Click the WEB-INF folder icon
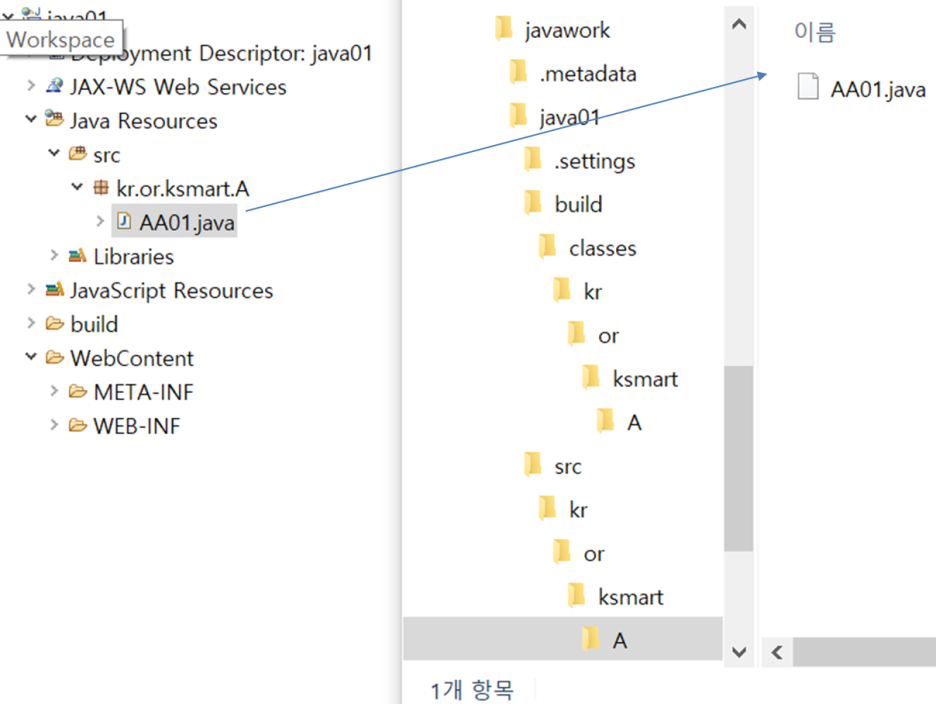The height and width of the screenshot is (704, 936). tap(78, 425)
